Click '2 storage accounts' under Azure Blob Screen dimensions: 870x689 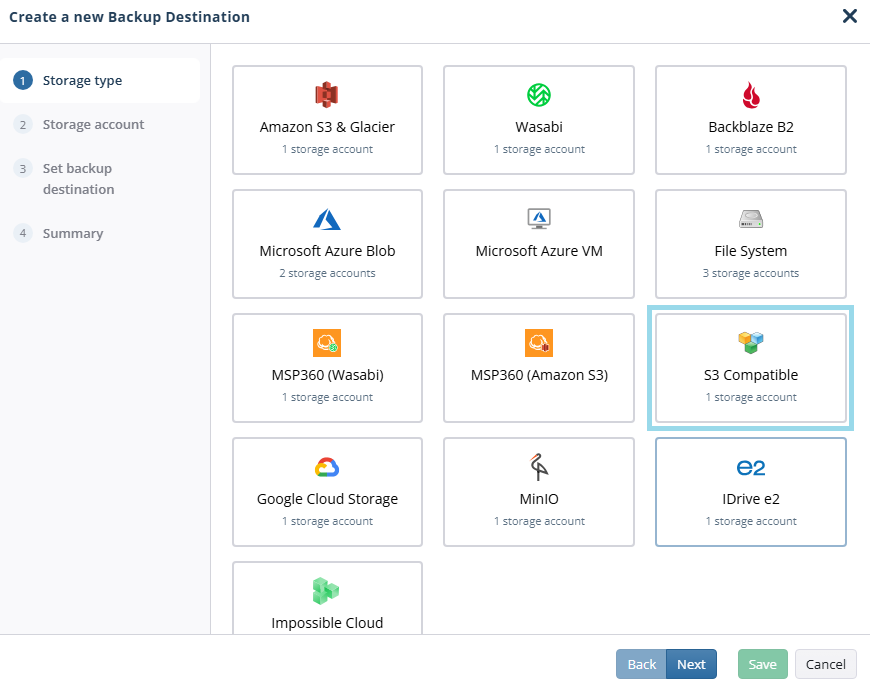327,273
